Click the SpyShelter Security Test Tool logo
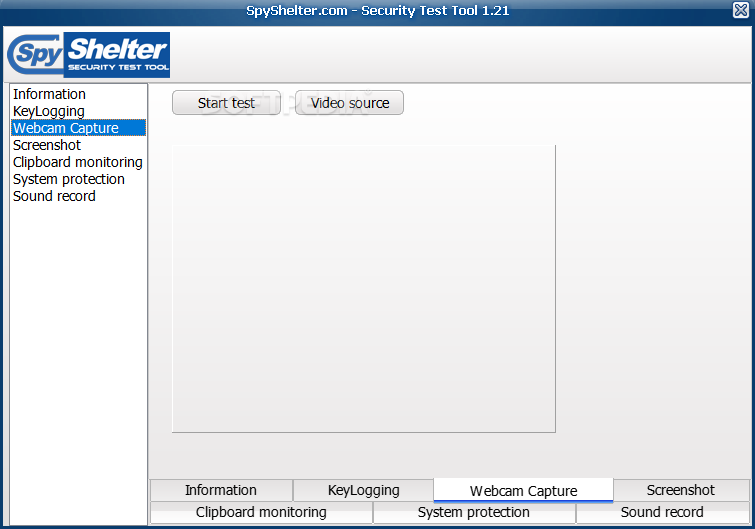This screenshot has height=529, width=755. (x=89, y=55)
